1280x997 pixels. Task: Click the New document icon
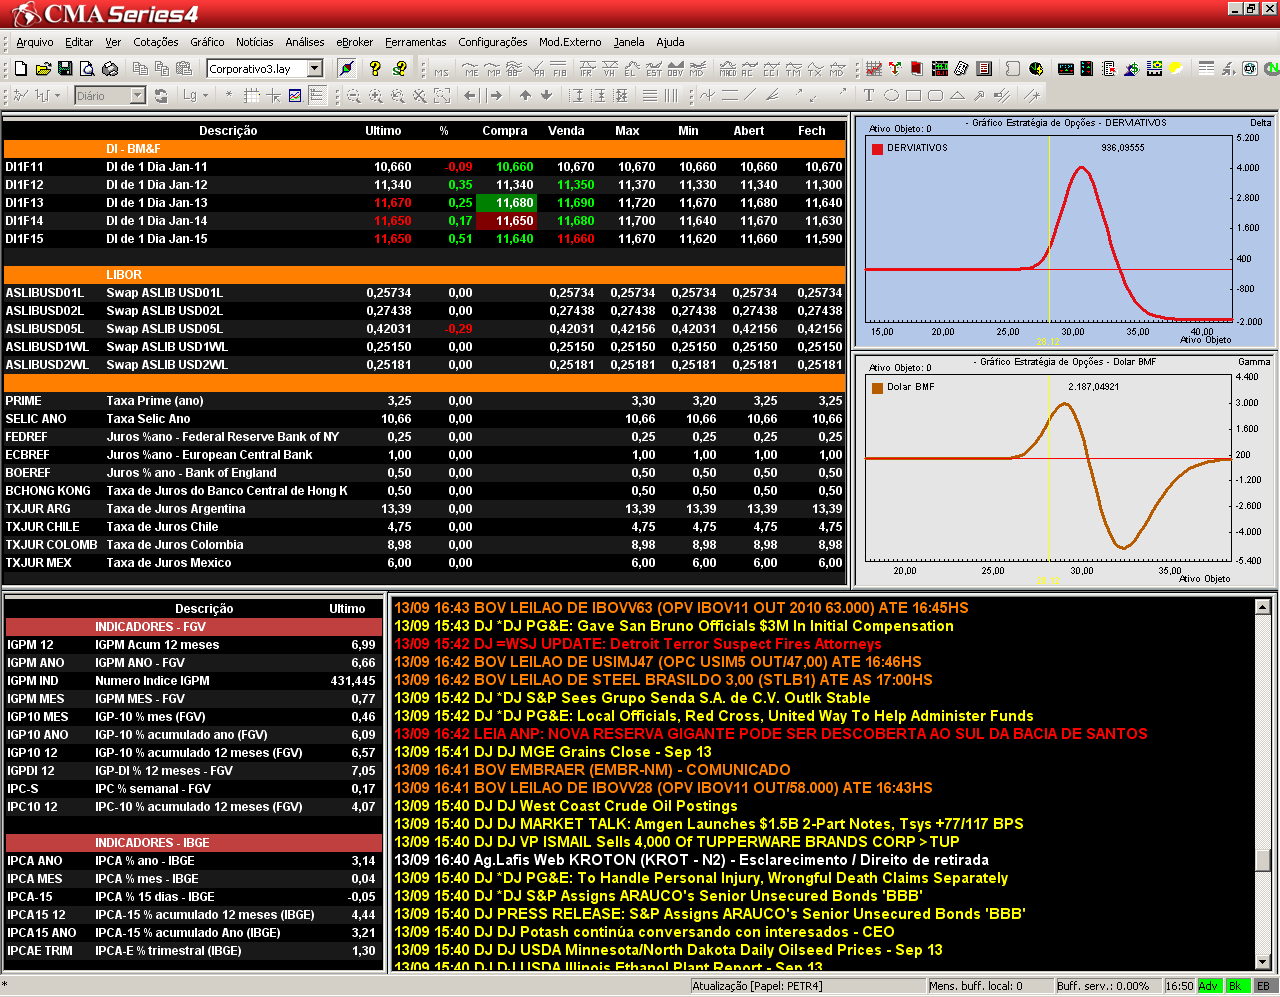point(20,68)
